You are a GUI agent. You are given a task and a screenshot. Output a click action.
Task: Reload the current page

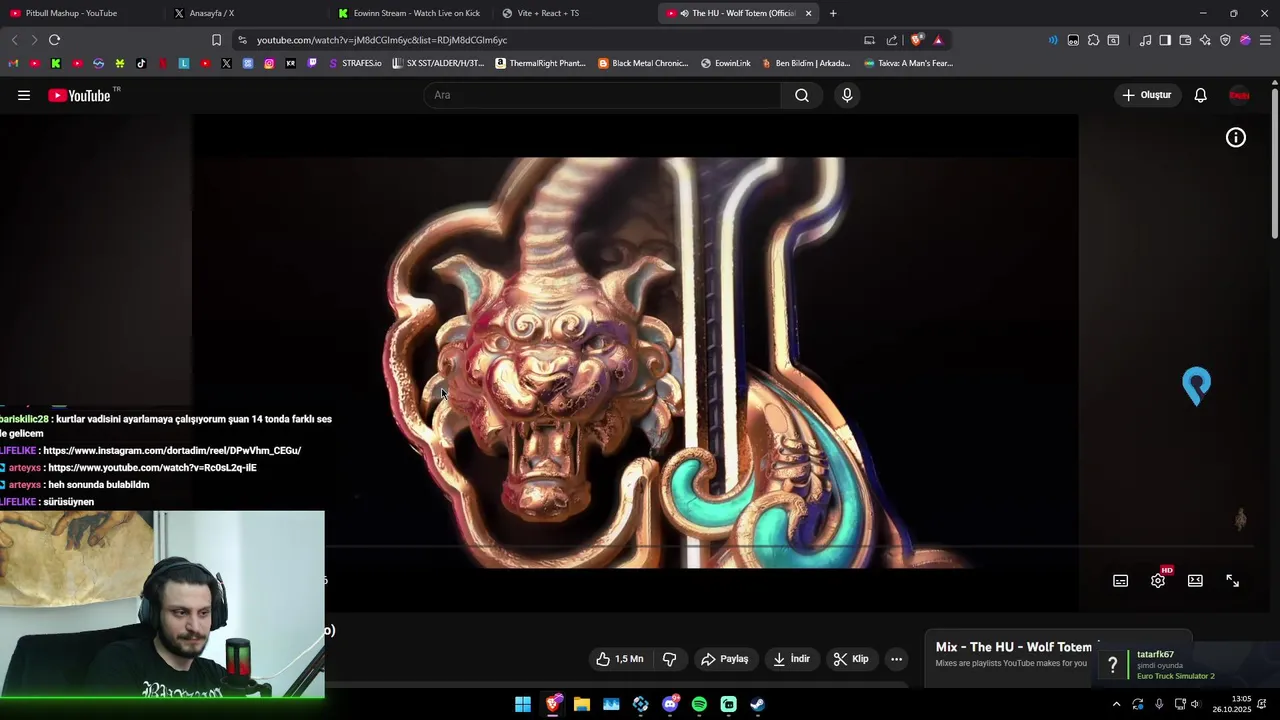click(x=54, y=40)
